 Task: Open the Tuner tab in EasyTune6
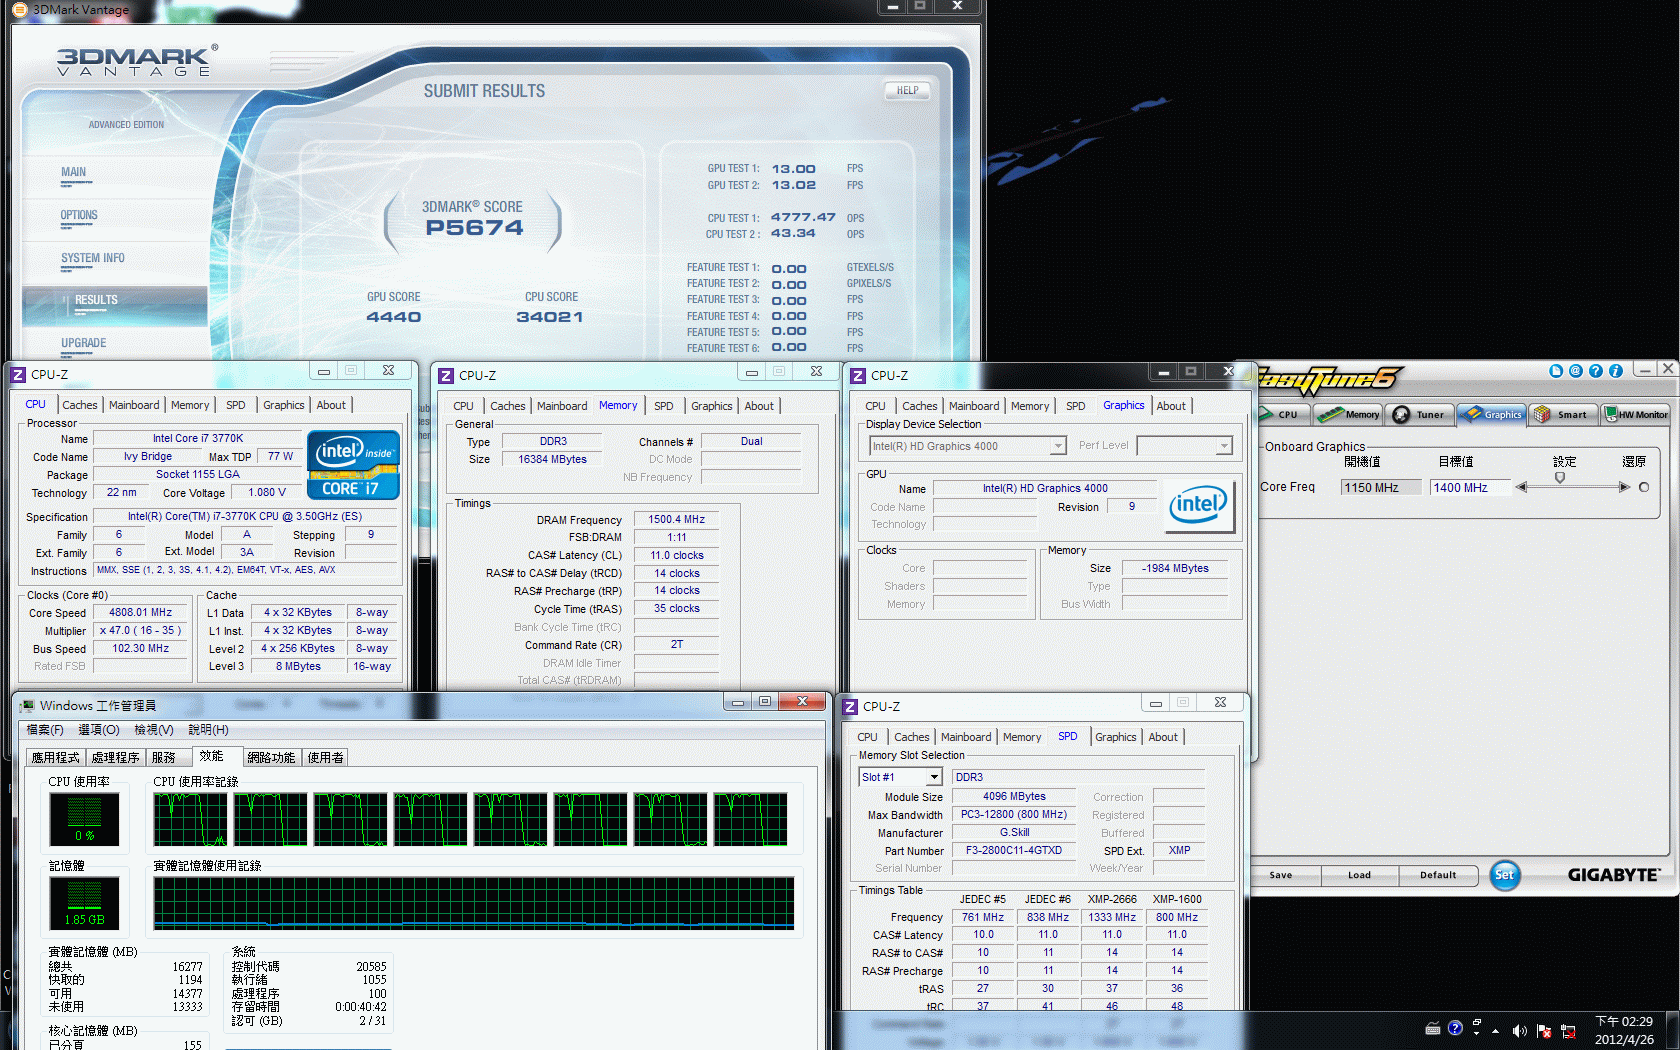pos(1420,414)
